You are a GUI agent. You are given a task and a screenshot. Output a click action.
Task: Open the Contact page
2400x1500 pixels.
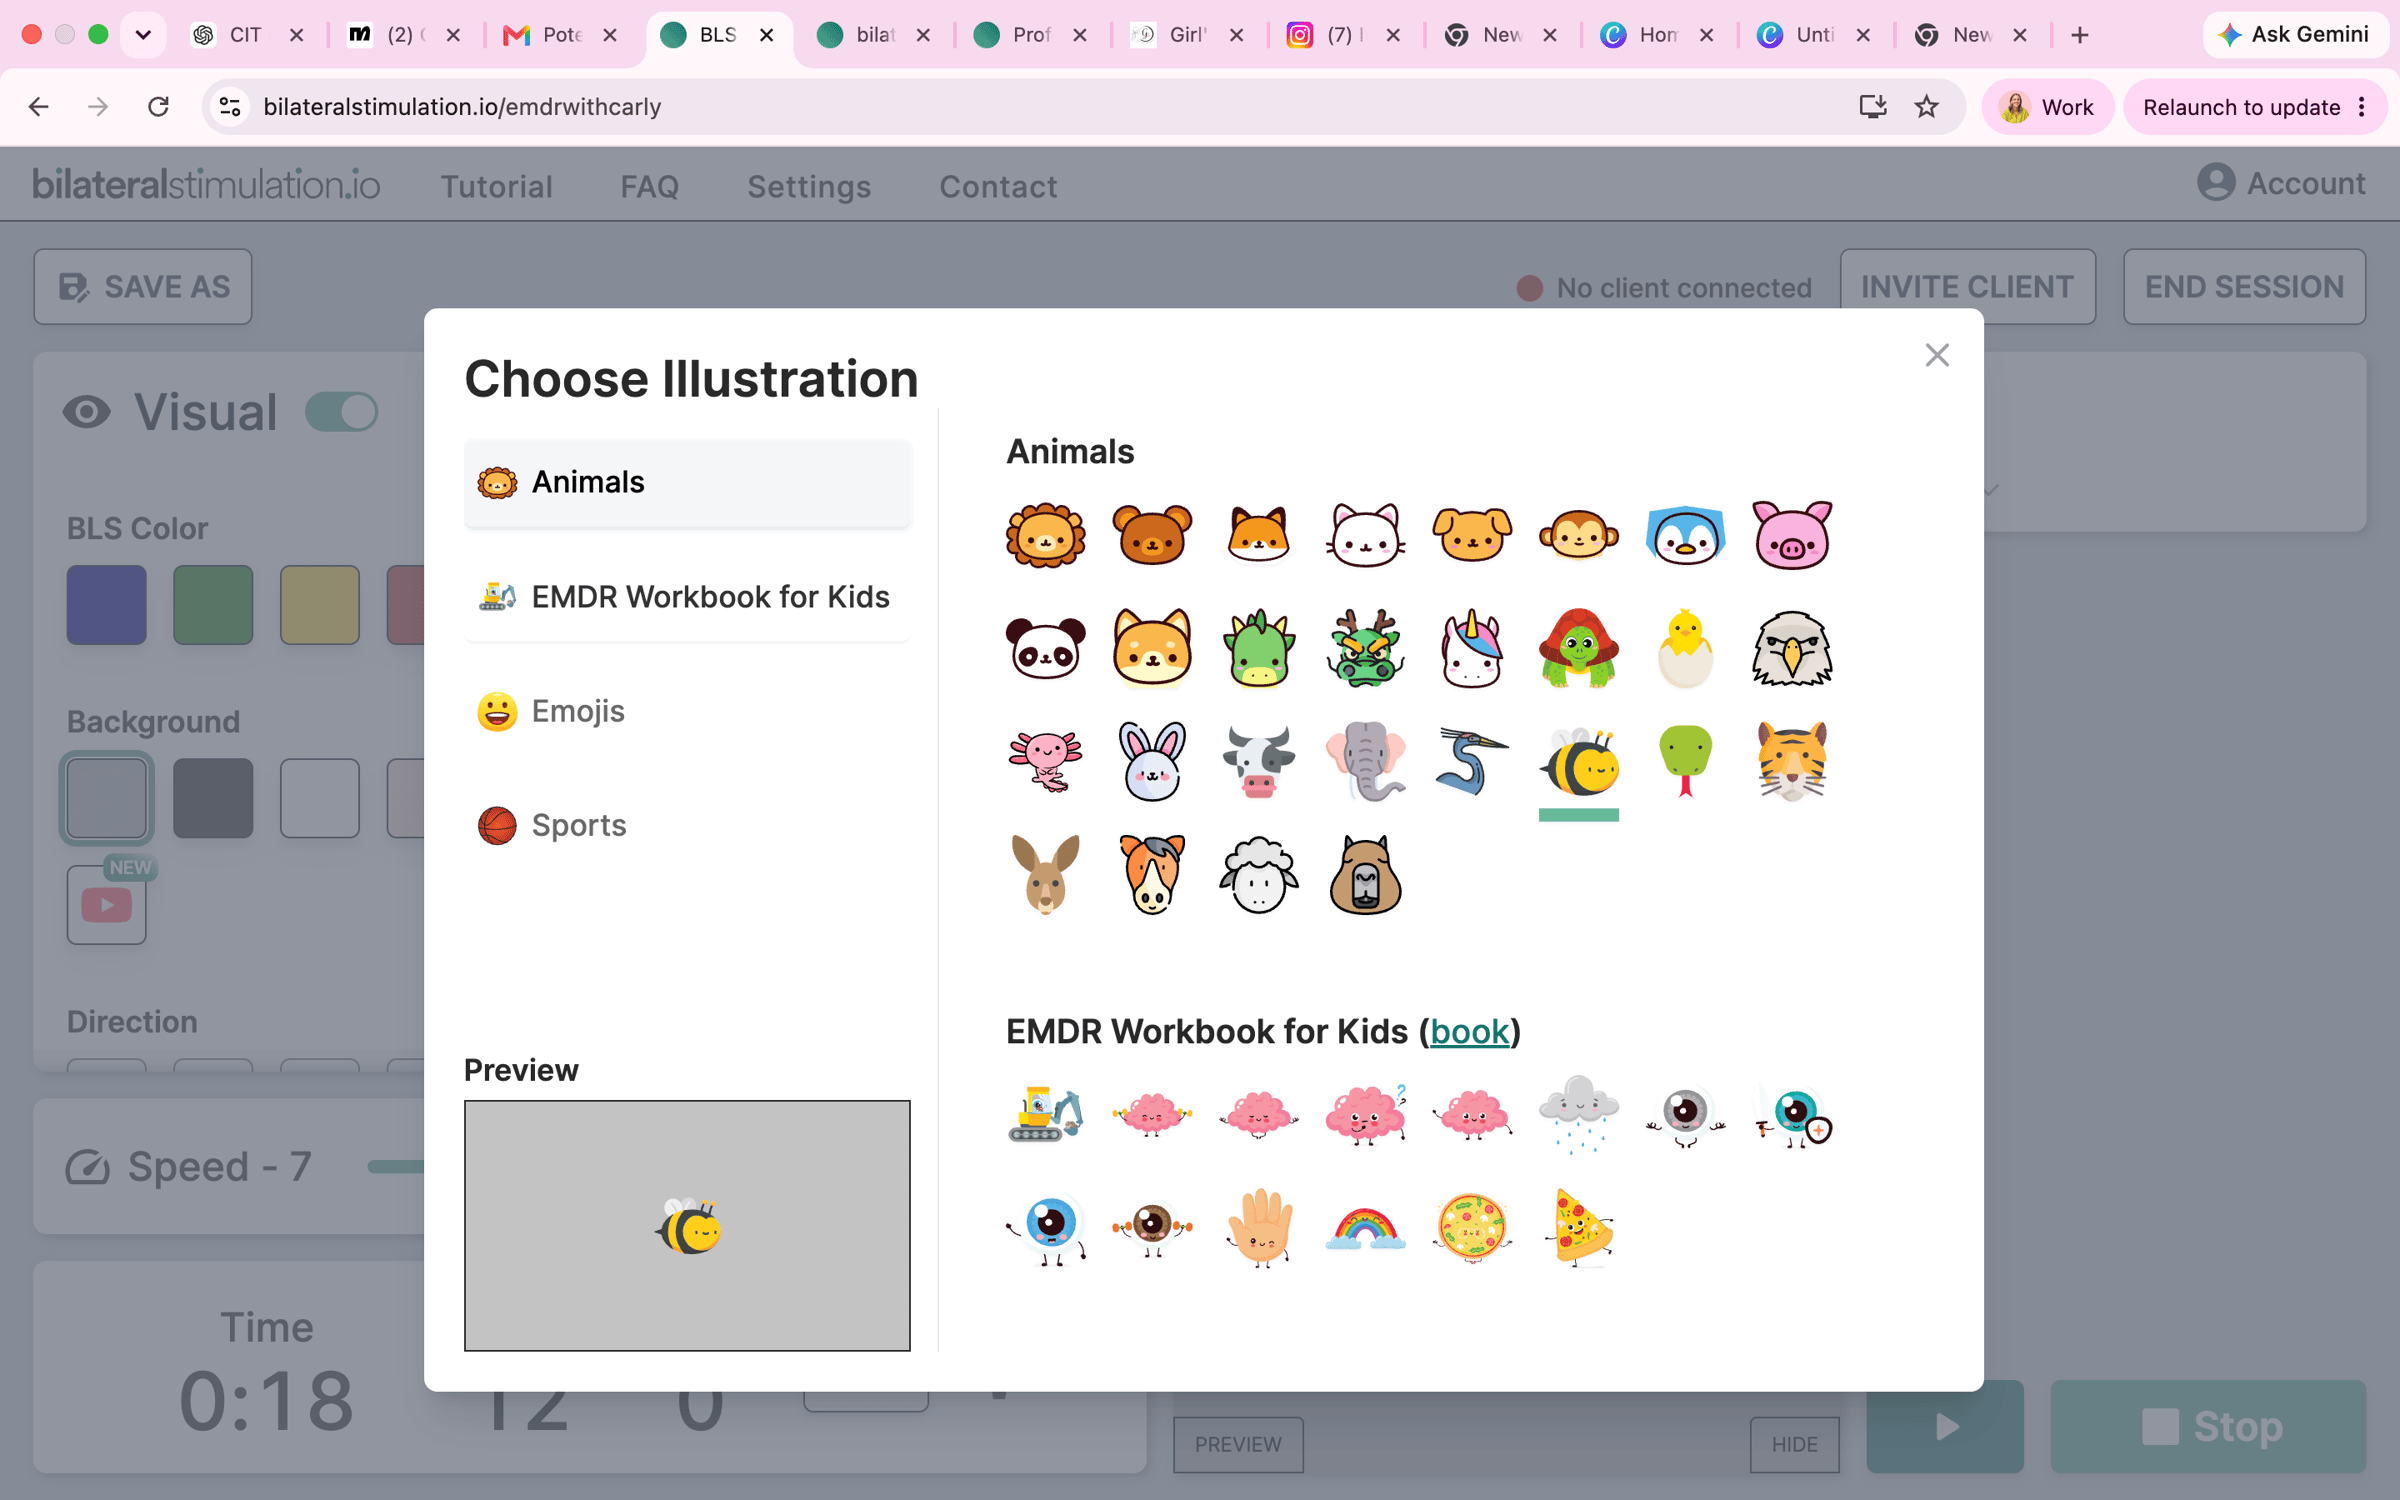[998, 186]
